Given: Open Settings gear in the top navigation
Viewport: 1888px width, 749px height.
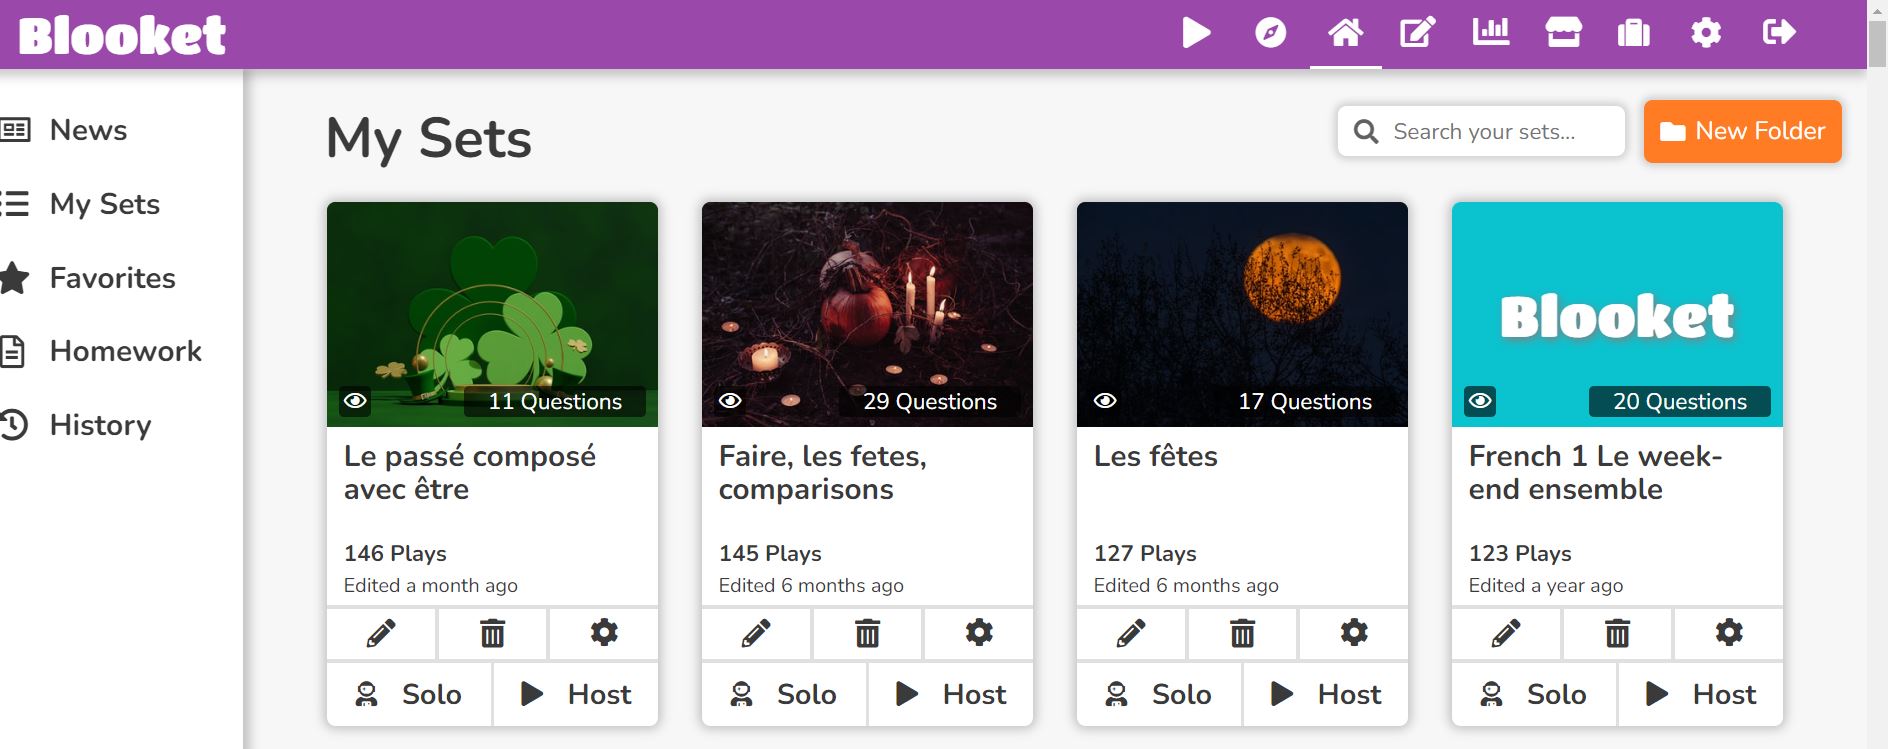Looking at the screenshot, I should coord(1706,33).
